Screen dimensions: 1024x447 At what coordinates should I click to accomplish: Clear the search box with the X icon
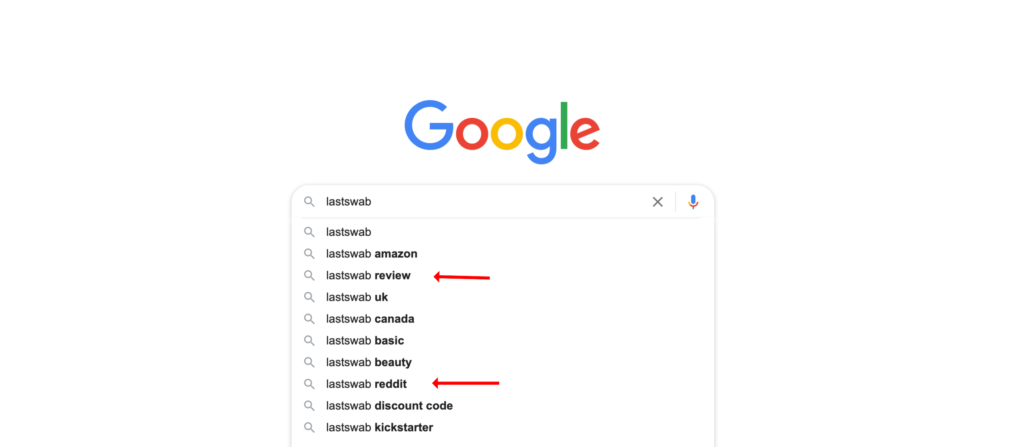657,202
